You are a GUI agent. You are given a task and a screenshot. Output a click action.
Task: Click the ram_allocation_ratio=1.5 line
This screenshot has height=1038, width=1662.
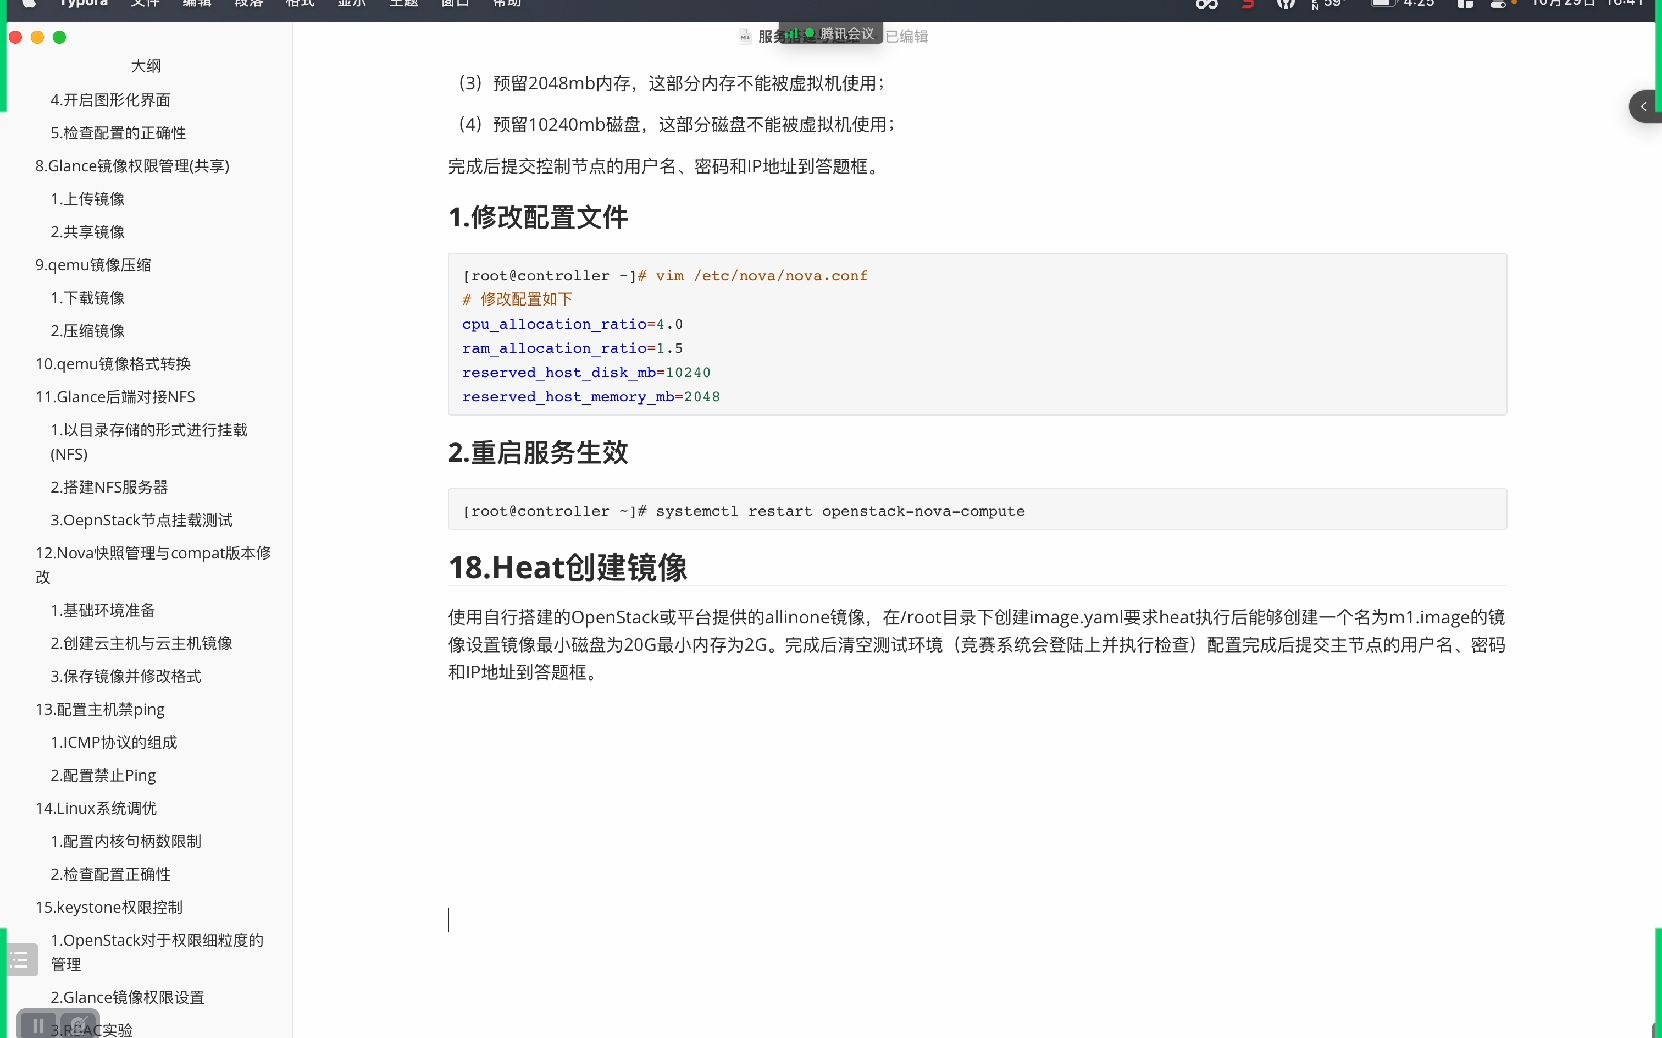click(572, 348)
